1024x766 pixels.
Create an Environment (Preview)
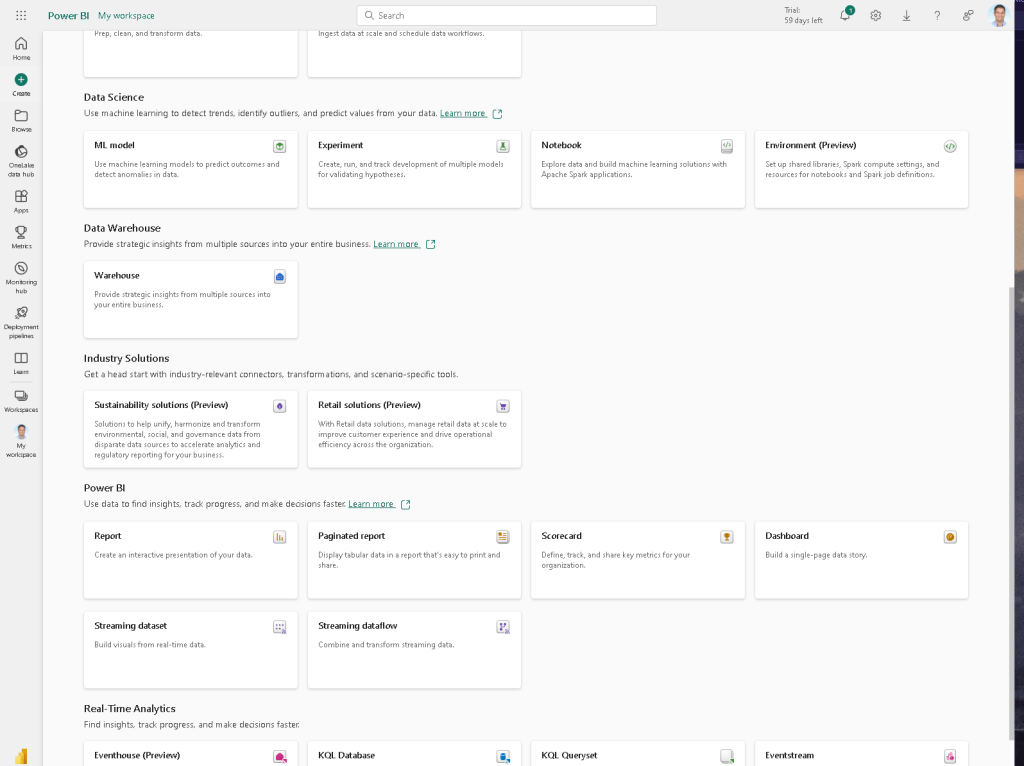tap(861, 170)
